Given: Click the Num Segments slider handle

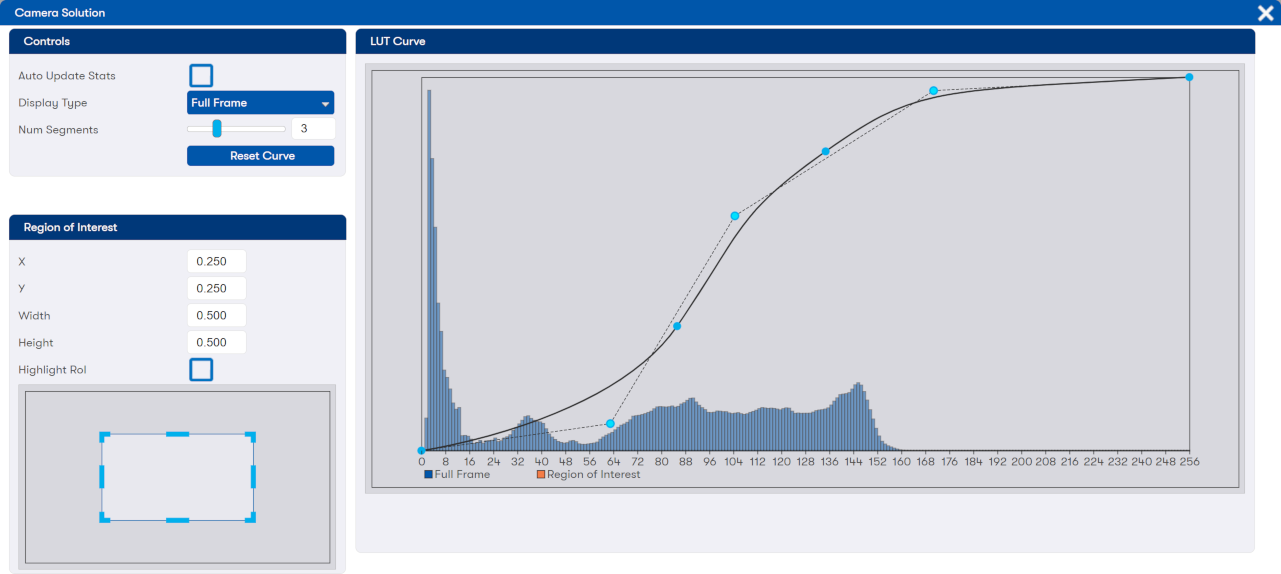Looking at the screenshot, I should [x=217, y=129].
